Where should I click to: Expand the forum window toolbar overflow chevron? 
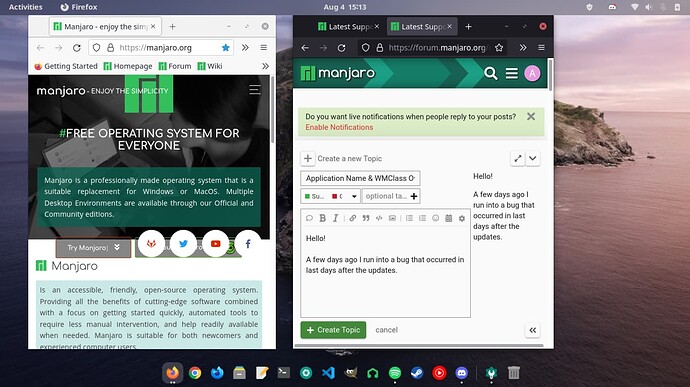pyautogui.click(x=523, y=48)
